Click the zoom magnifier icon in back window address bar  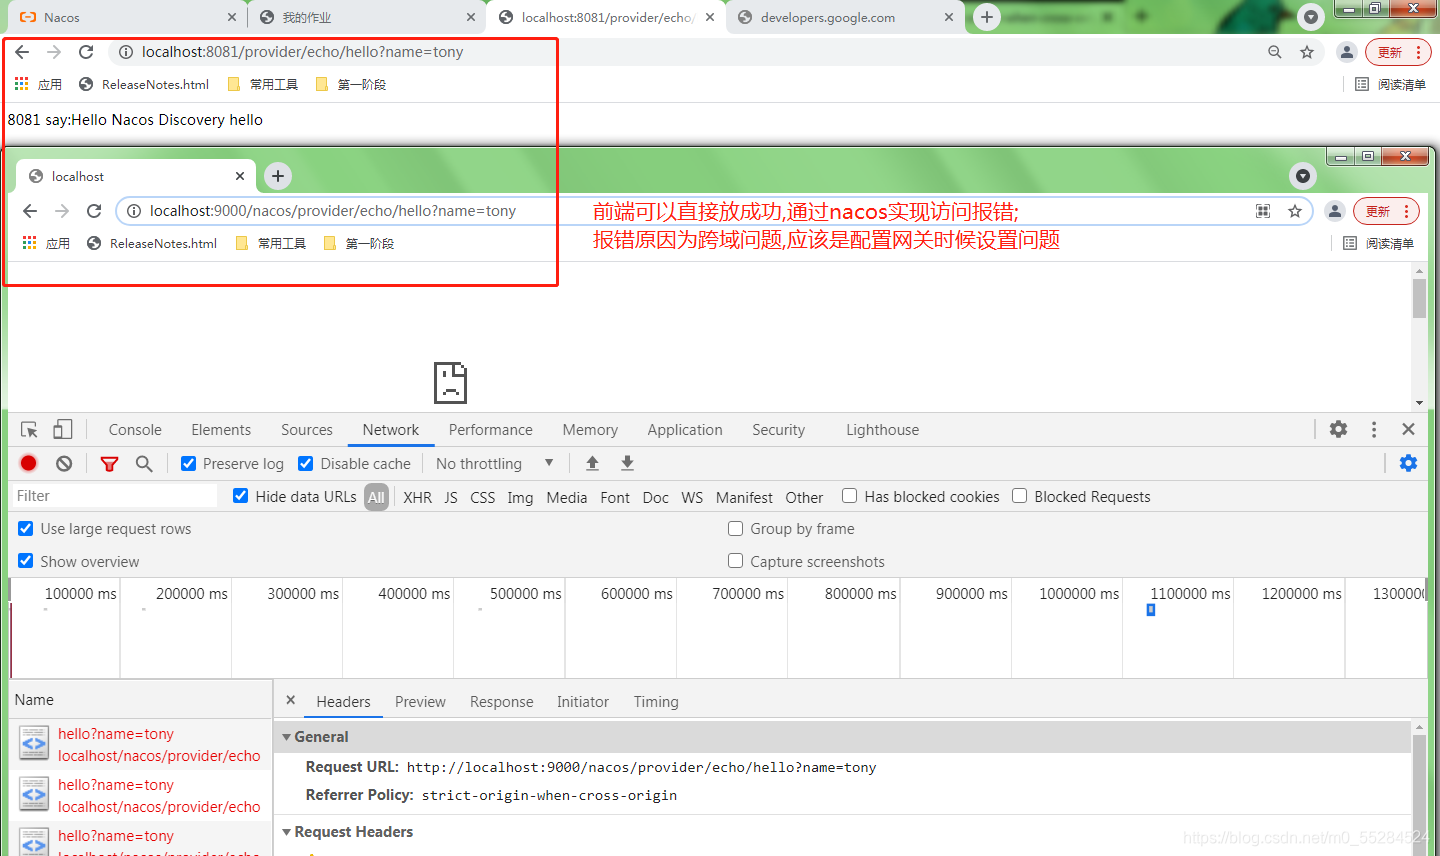point(1275,52)
